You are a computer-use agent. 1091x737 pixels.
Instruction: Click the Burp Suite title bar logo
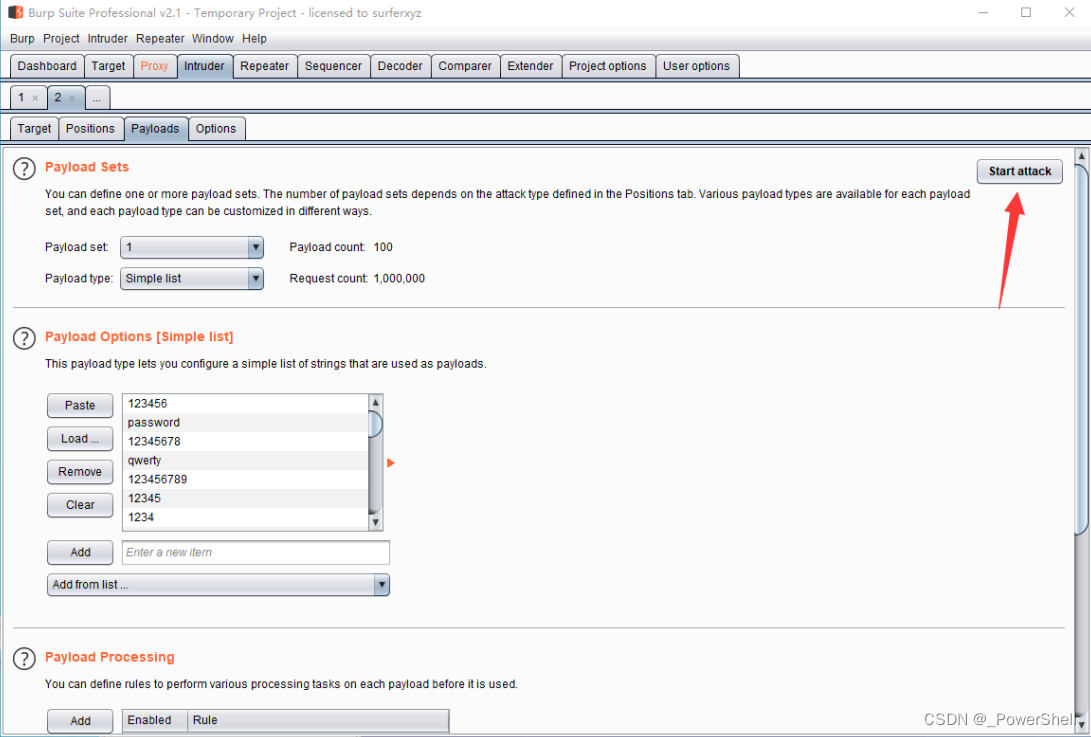pyautogui.click(x=15, y=13)
